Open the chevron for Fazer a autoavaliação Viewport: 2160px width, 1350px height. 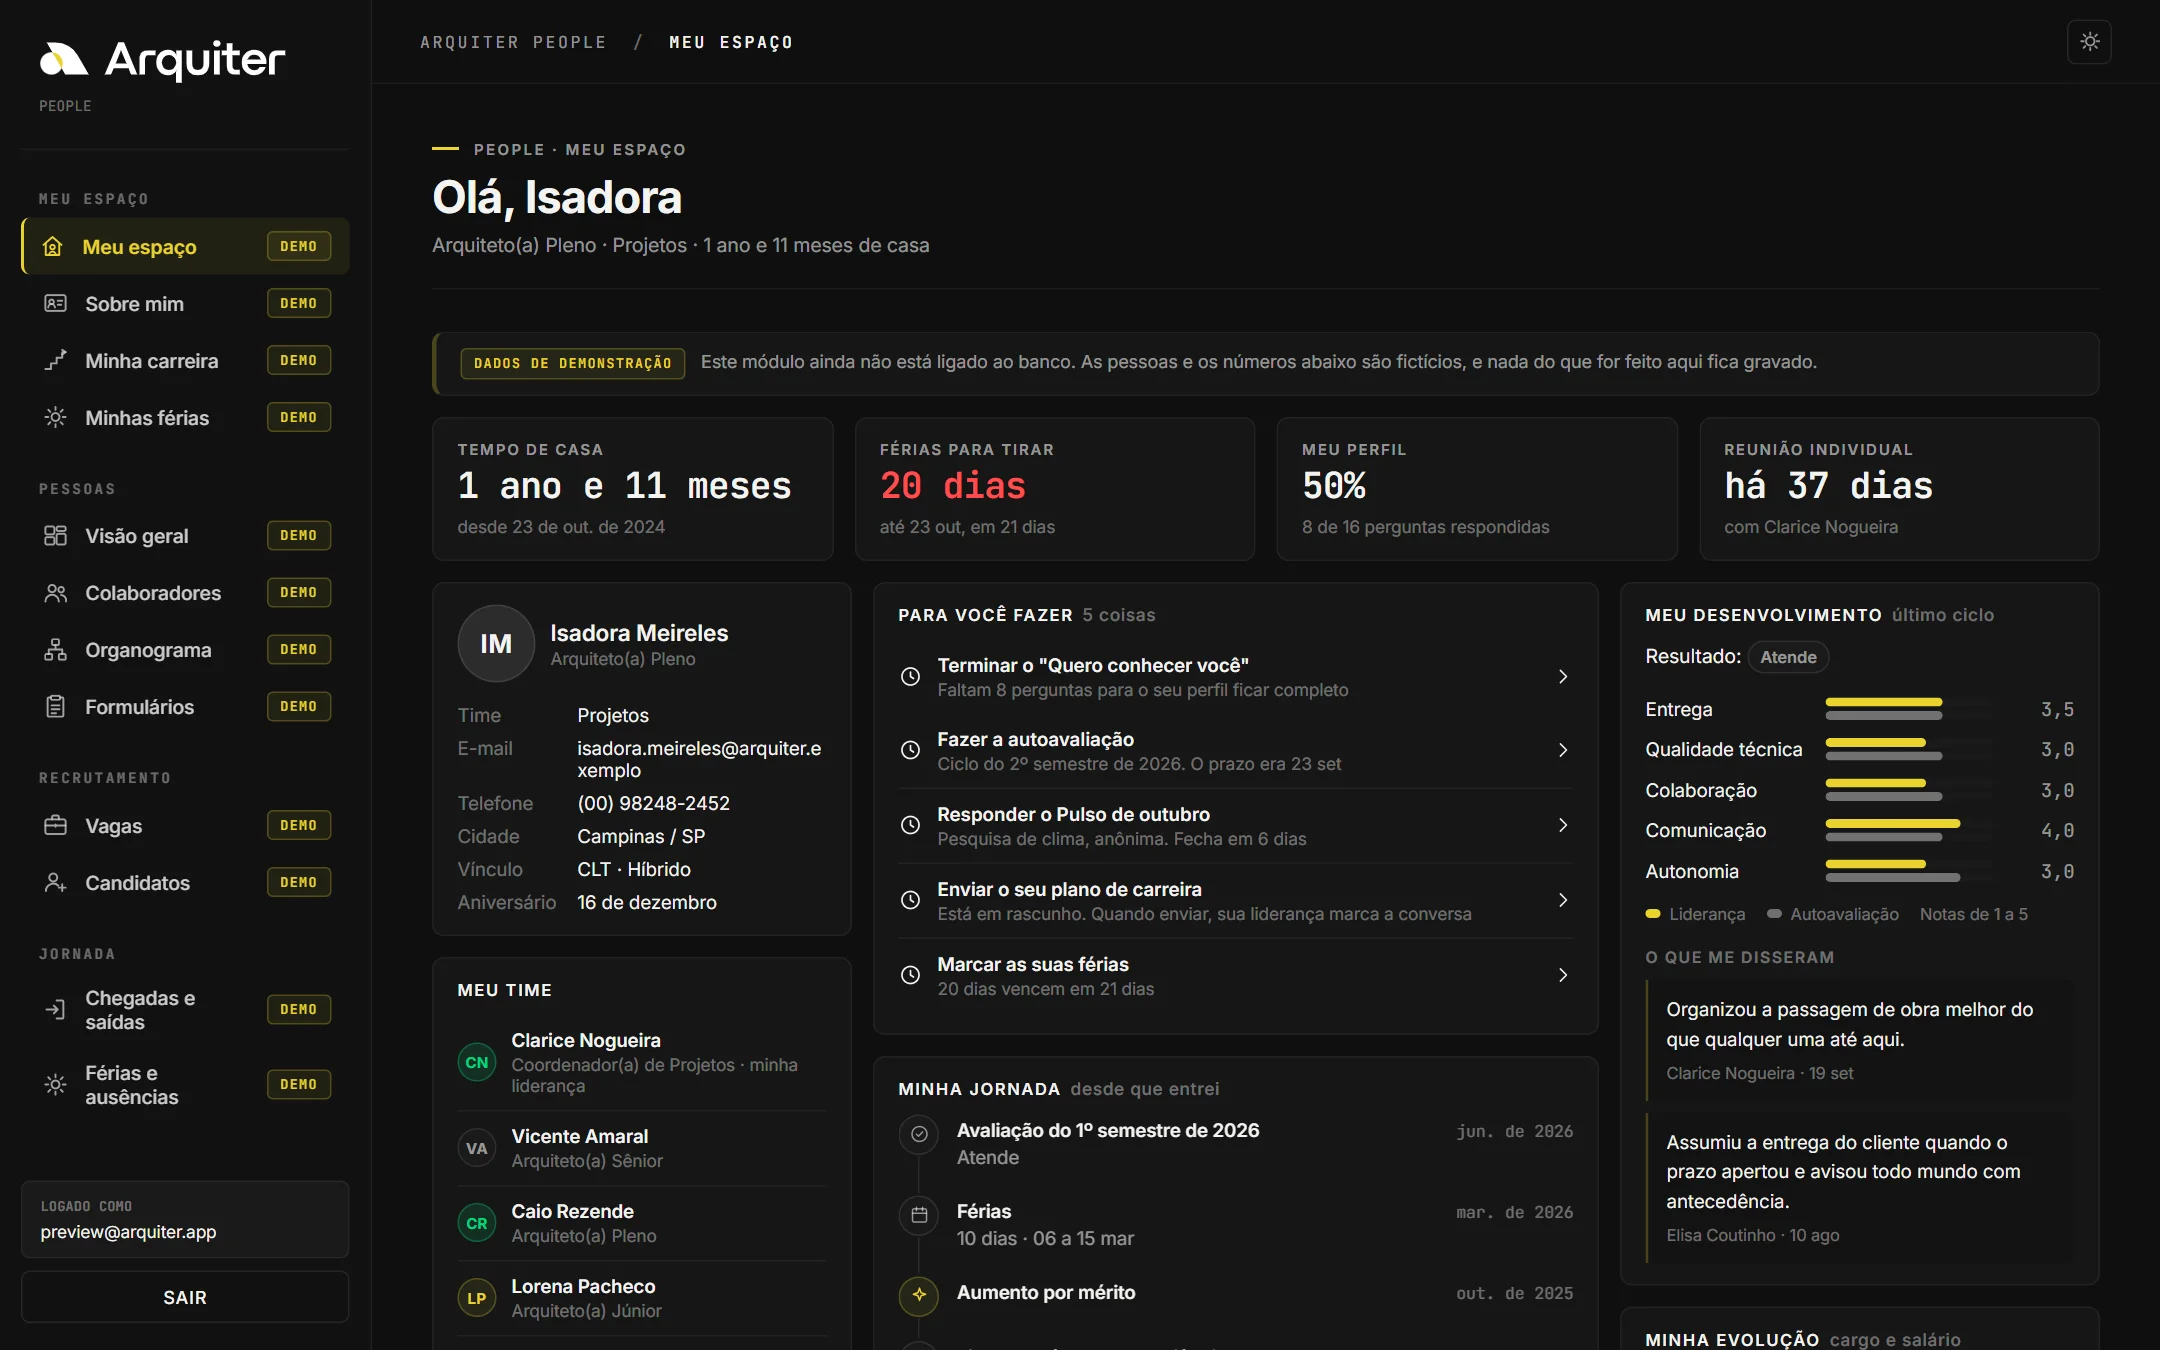tap(1563, 750)
